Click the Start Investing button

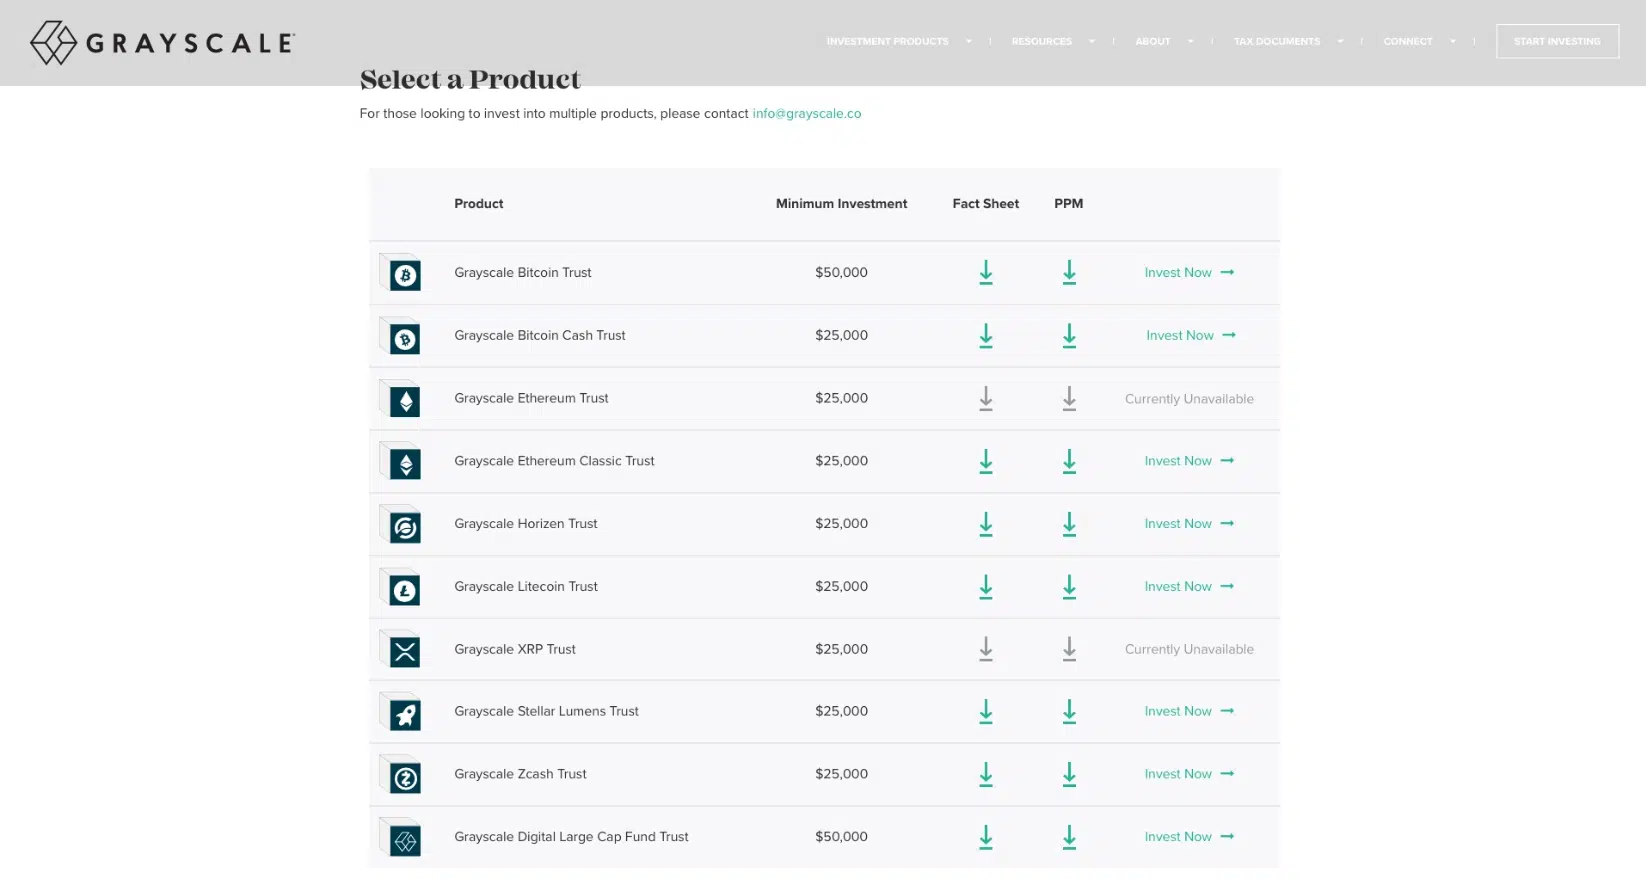[1557, 42]
